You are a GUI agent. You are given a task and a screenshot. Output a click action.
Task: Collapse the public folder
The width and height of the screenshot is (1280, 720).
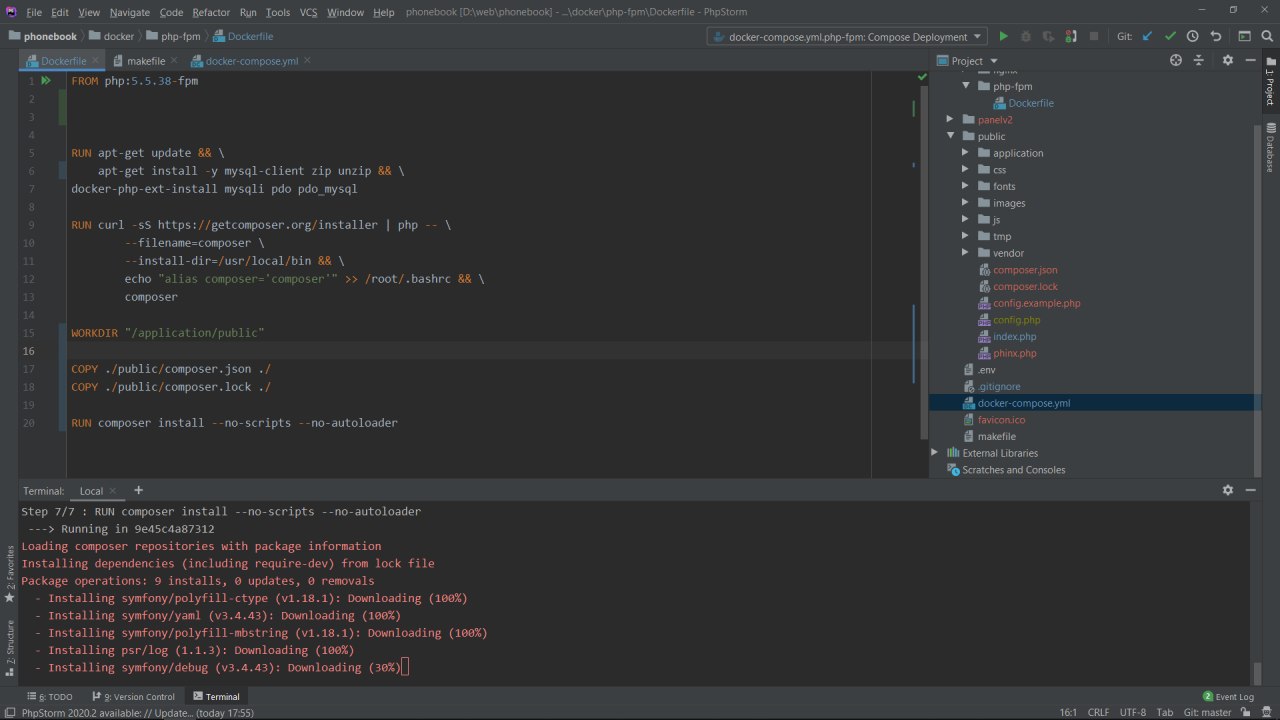click(x=951, y=136)
